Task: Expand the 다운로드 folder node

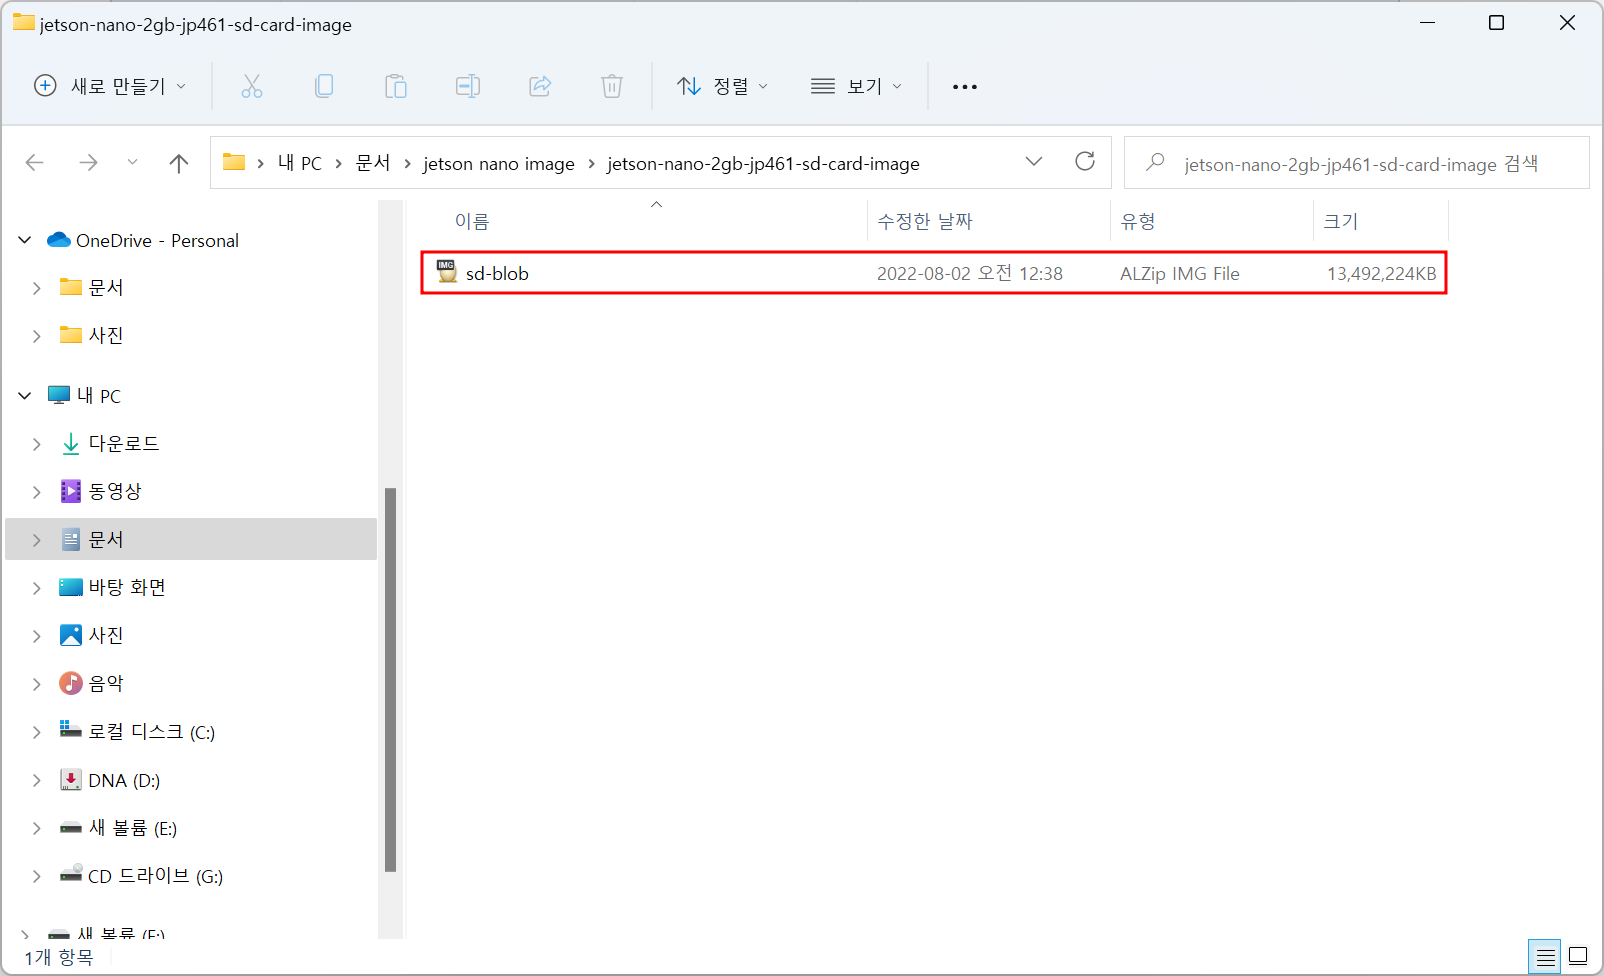Action: (37, 444)
